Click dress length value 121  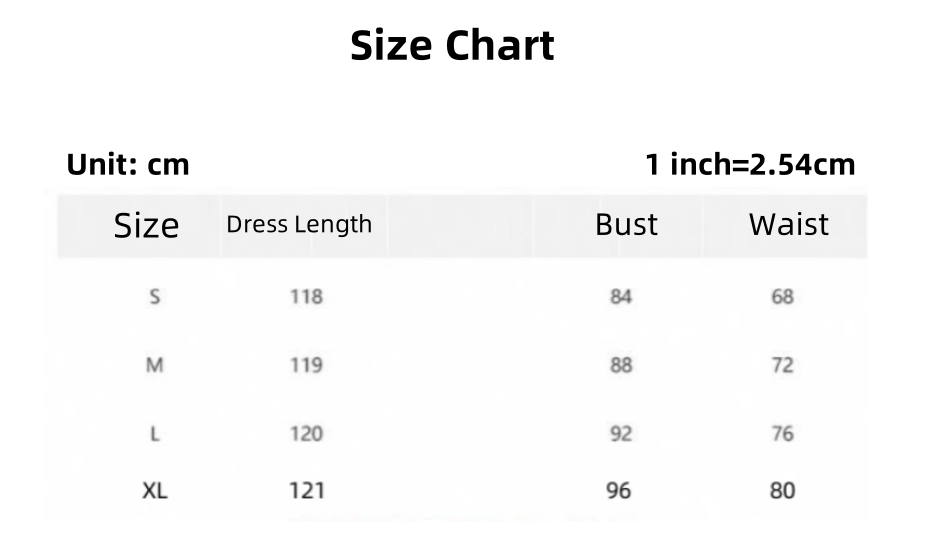click(x=306, y=491)
